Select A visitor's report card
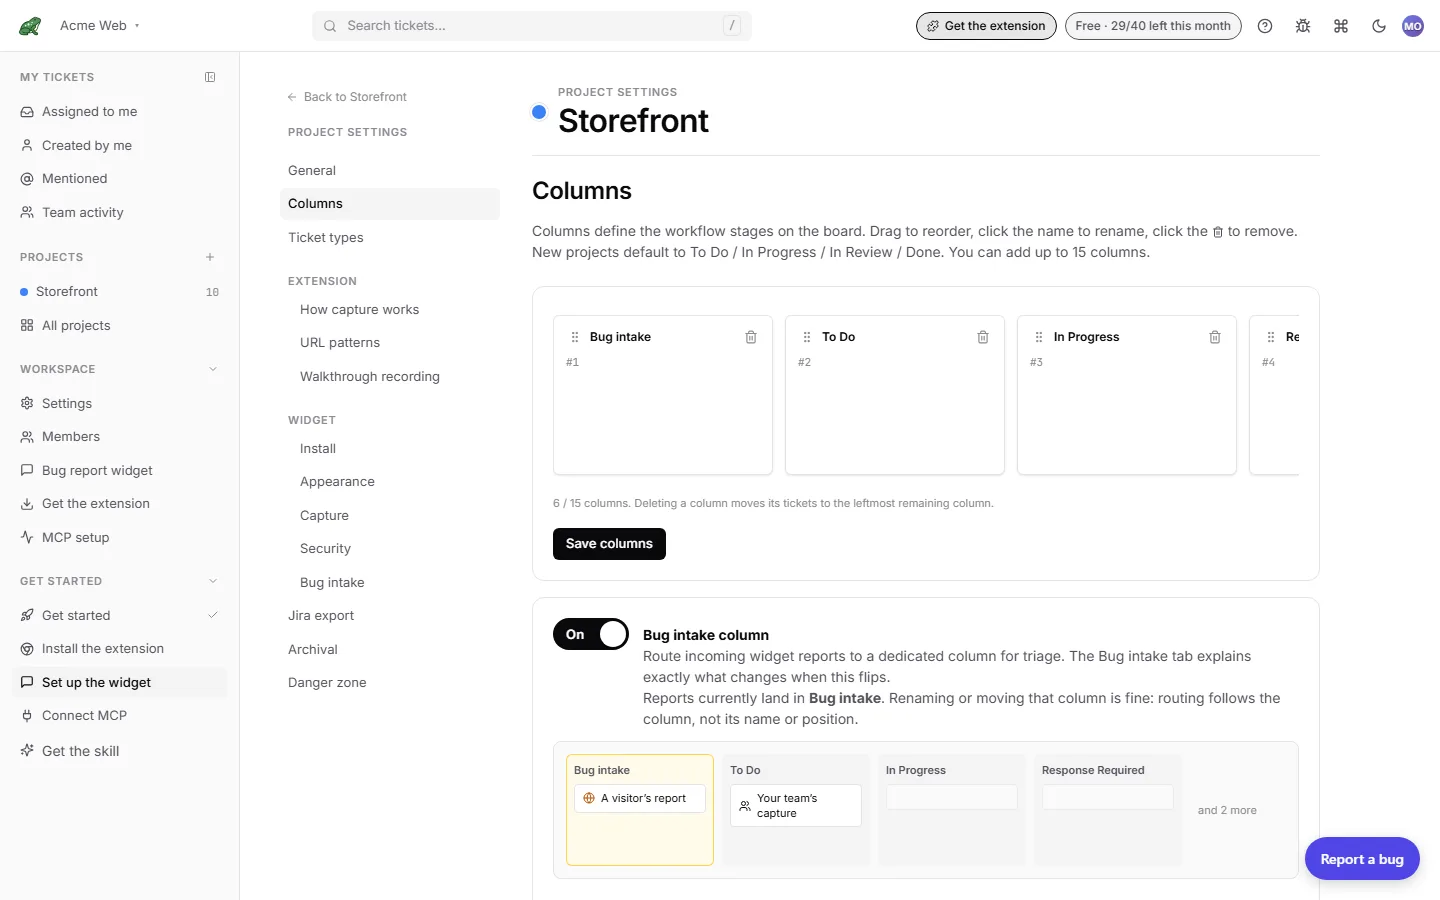This screenshot has height=900, width=1440. pos(640,799)
